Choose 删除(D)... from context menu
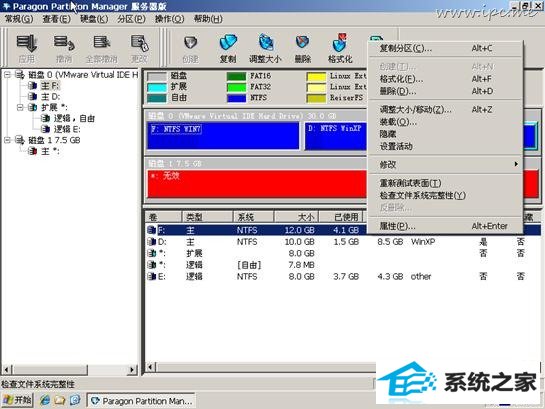This screenshot has height=409, width=545. [x=445, y=91]
